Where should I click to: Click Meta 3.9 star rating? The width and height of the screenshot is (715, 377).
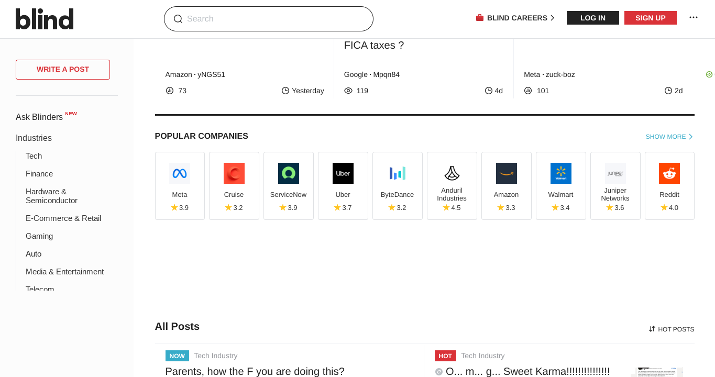tap(180, 207)
